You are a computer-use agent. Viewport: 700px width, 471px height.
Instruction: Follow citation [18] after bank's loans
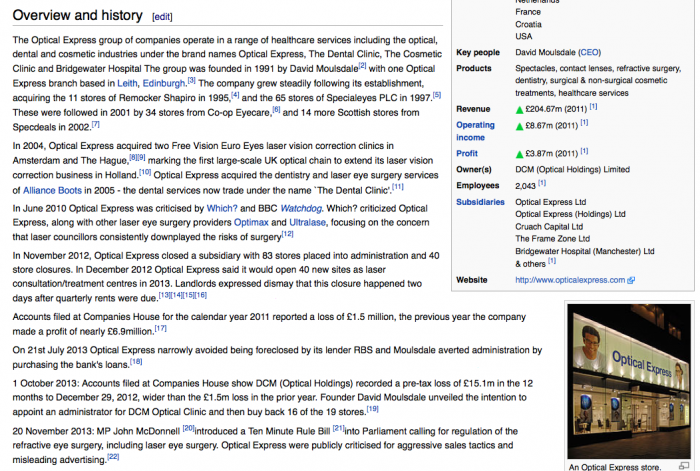pyautogui.click(x=136, y=362)
